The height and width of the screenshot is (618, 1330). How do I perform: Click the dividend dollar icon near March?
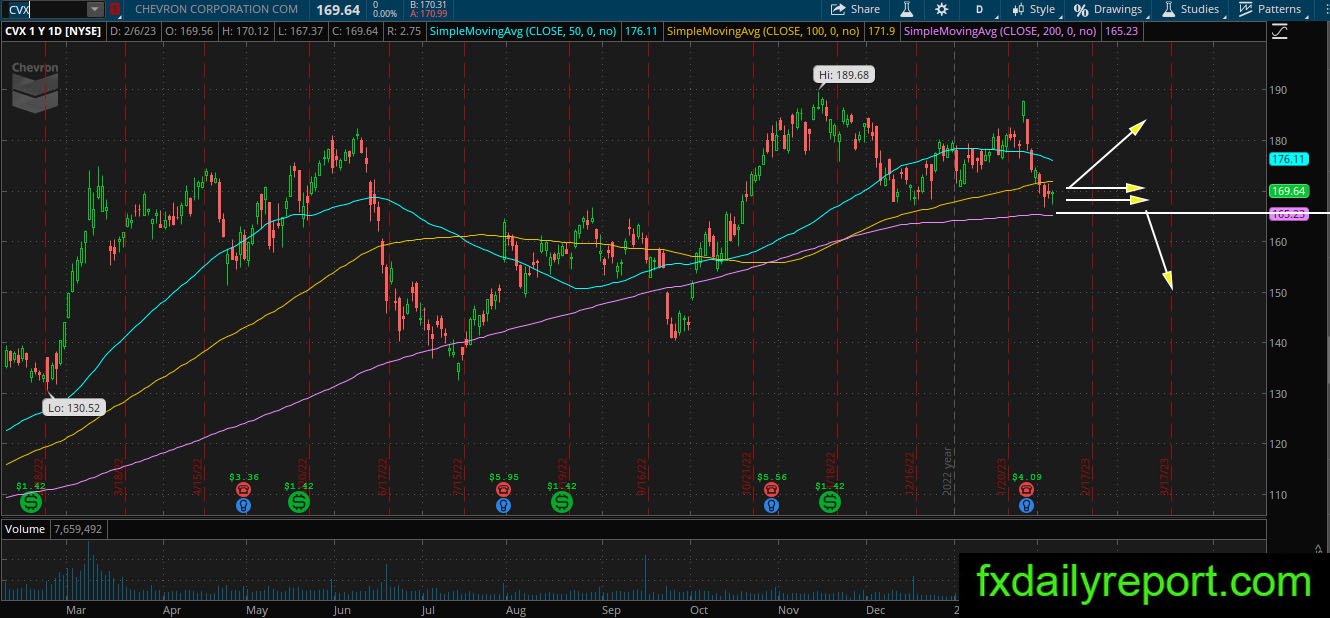31,502
